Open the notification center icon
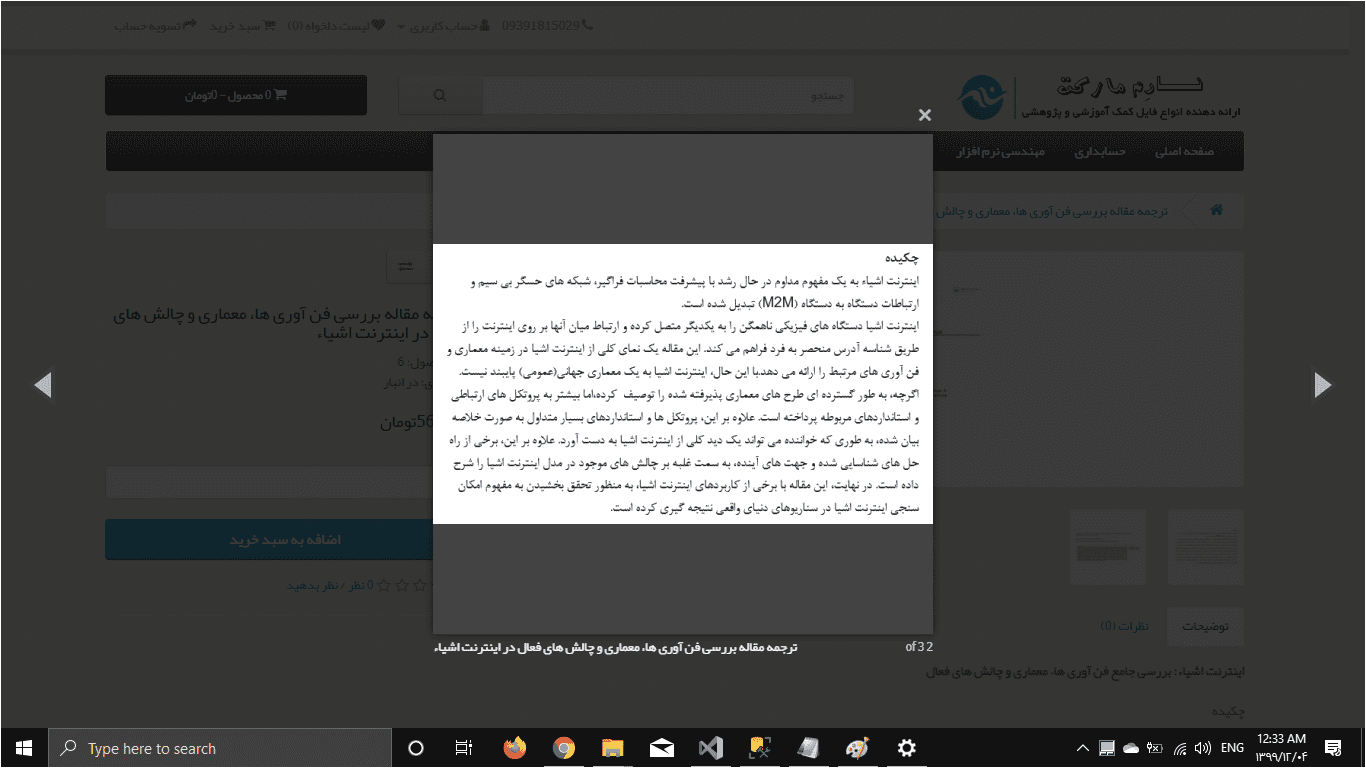The width and height of the screenshot is (1366, 768). [x=1333, y=748]
